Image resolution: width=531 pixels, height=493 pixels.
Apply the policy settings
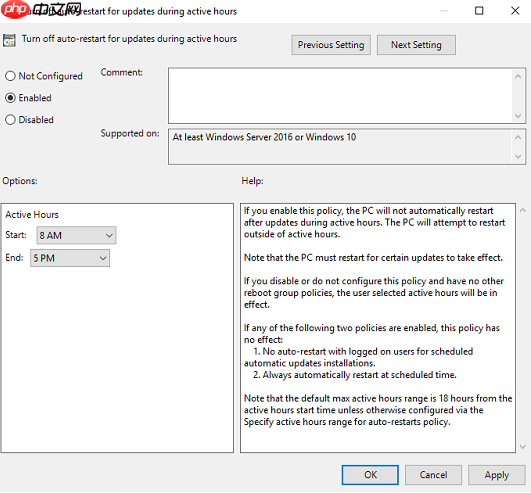click(x=496, y=475)
